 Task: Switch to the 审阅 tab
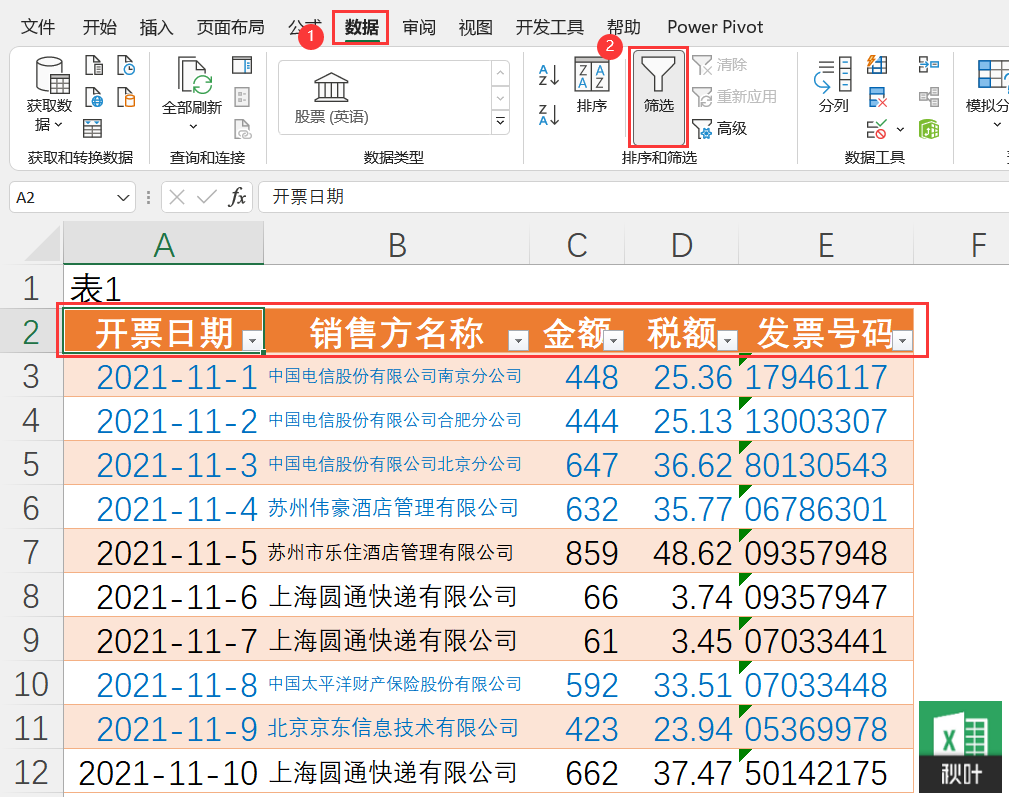419,27
